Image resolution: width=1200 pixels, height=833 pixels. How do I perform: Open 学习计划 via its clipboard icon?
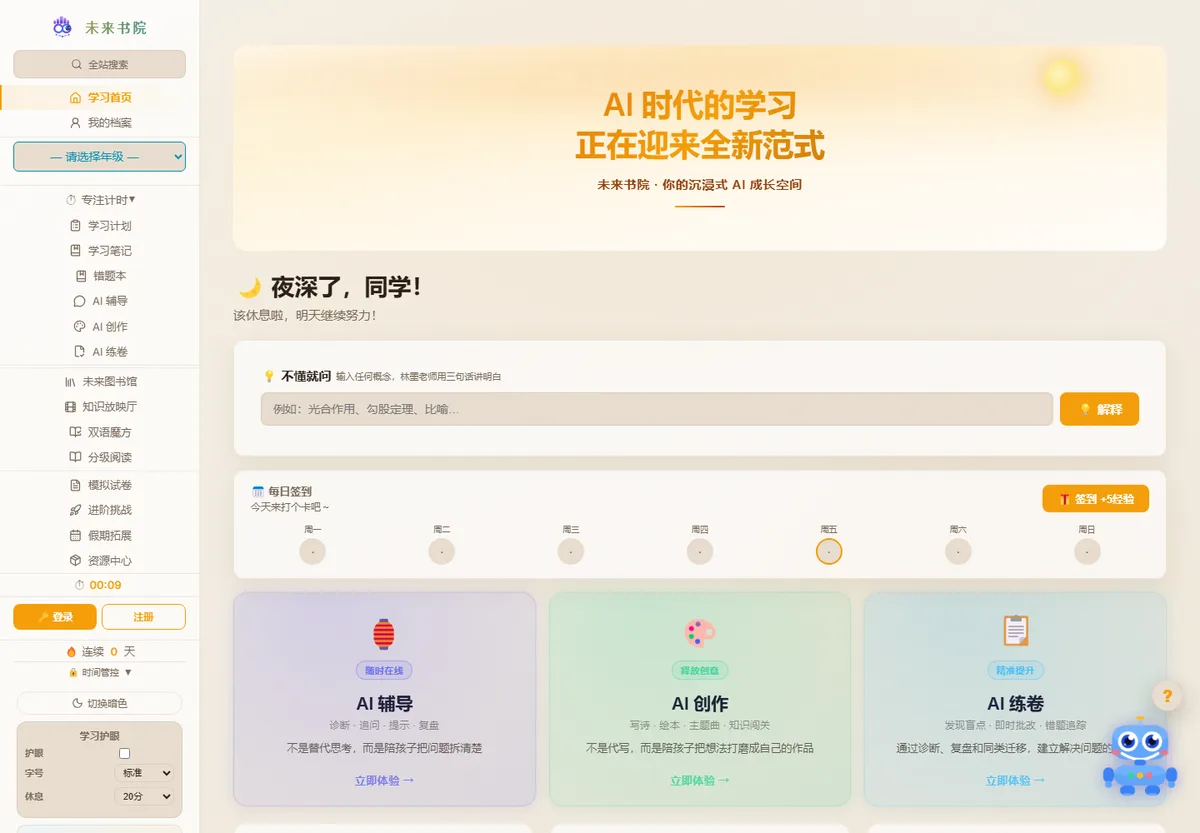[75, 226]
